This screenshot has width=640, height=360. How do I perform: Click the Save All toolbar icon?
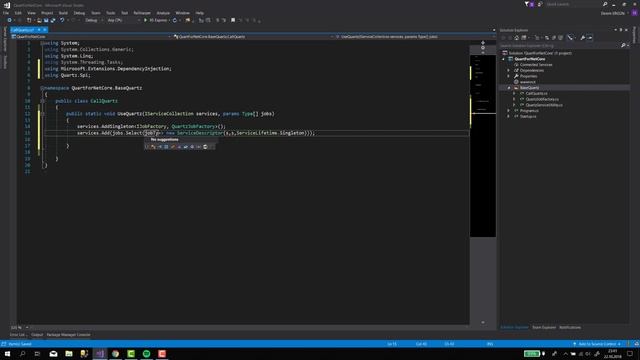[53, 20]
